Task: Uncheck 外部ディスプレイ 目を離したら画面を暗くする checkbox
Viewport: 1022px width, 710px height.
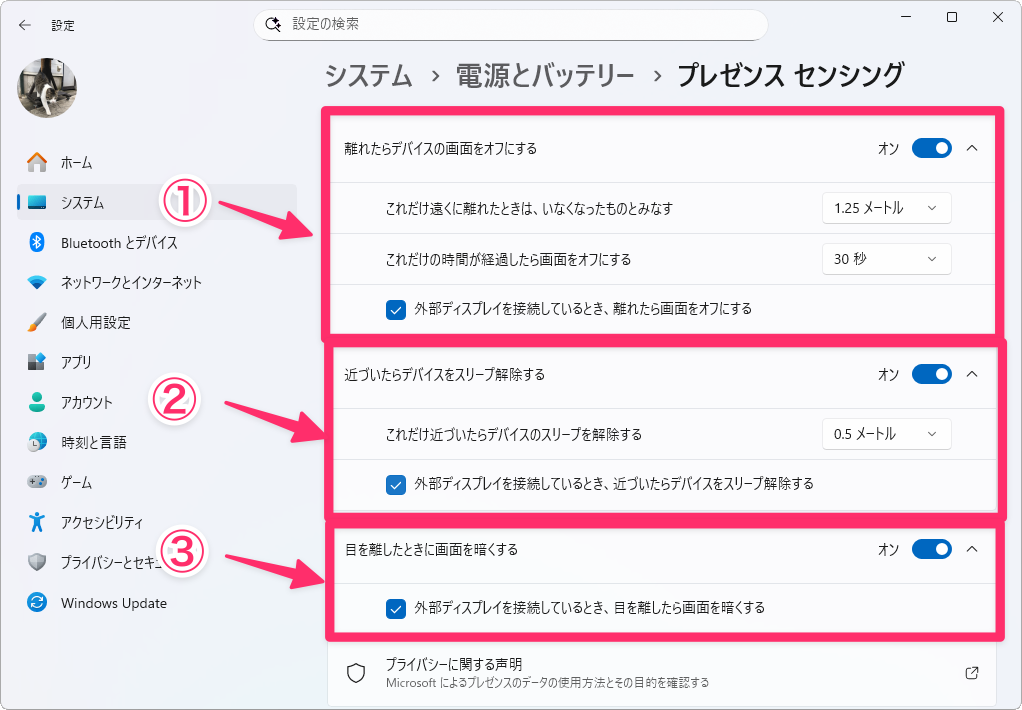Action: [x=395, y=608]
